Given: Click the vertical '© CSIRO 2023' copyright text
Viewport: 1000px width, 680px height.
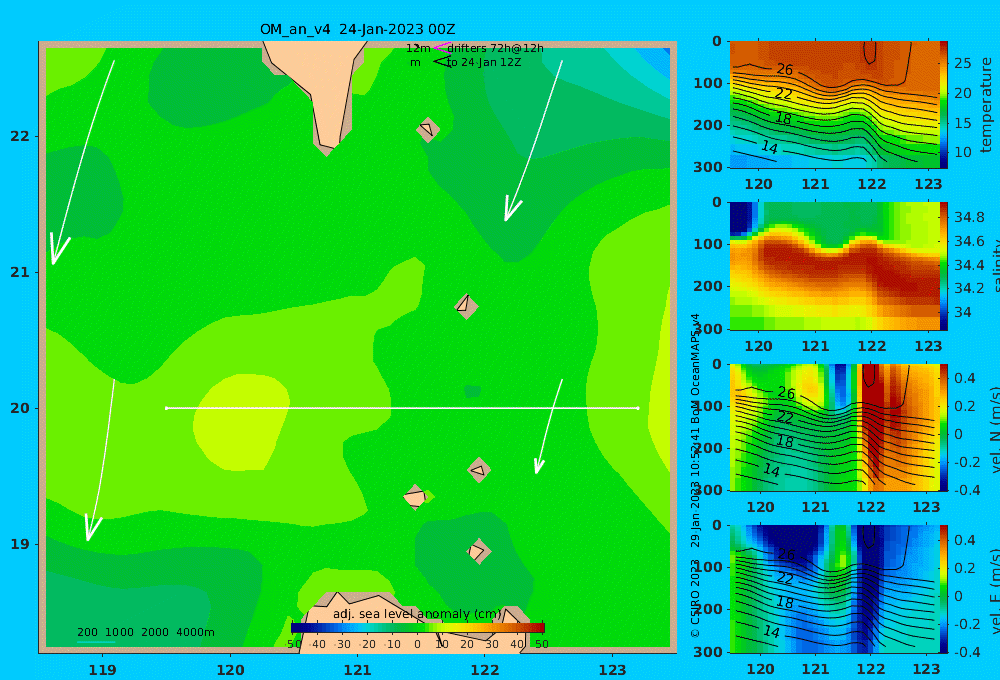Looking at the screenshot, I should tap(695, 598).
